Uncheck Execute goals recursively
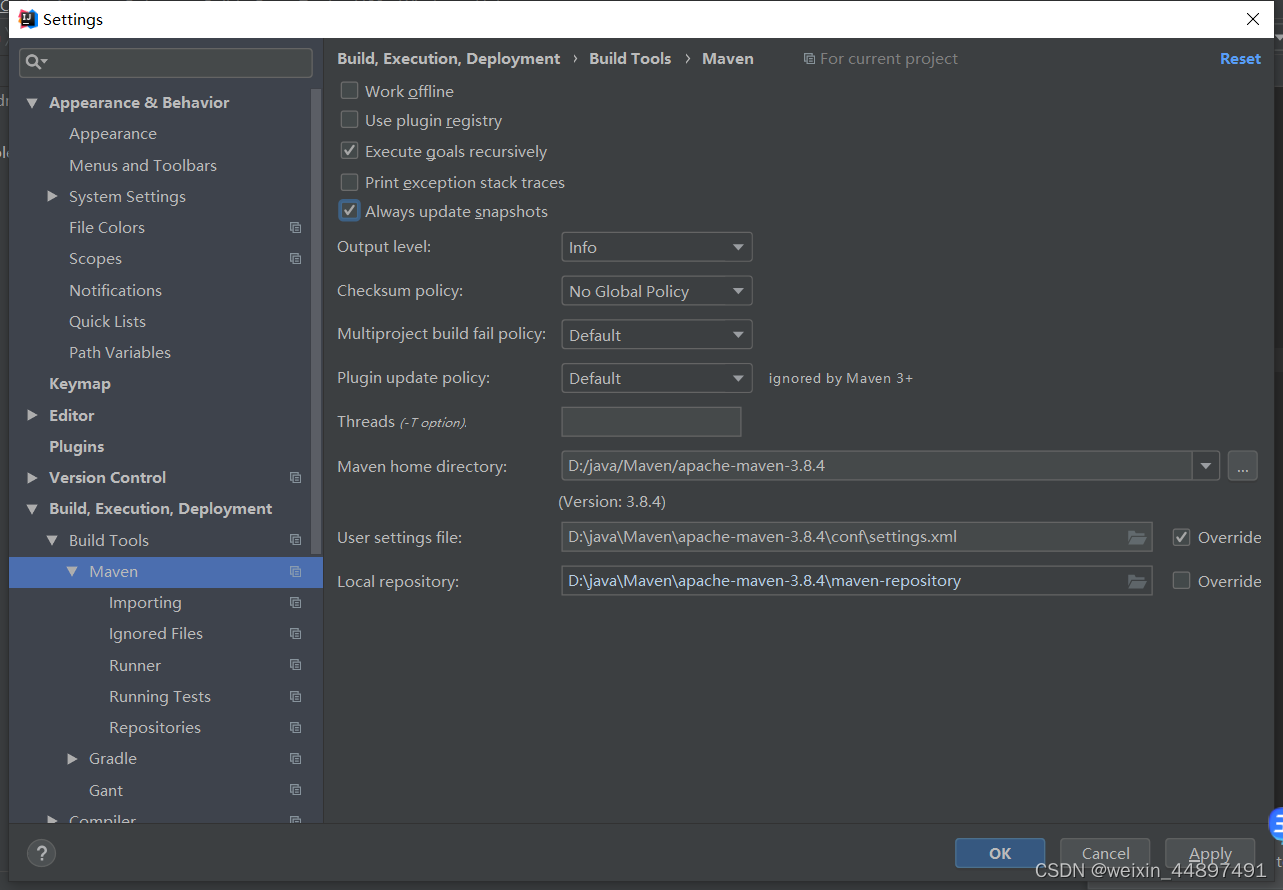The image size is (1283, 890). click(x=349, y=151)
